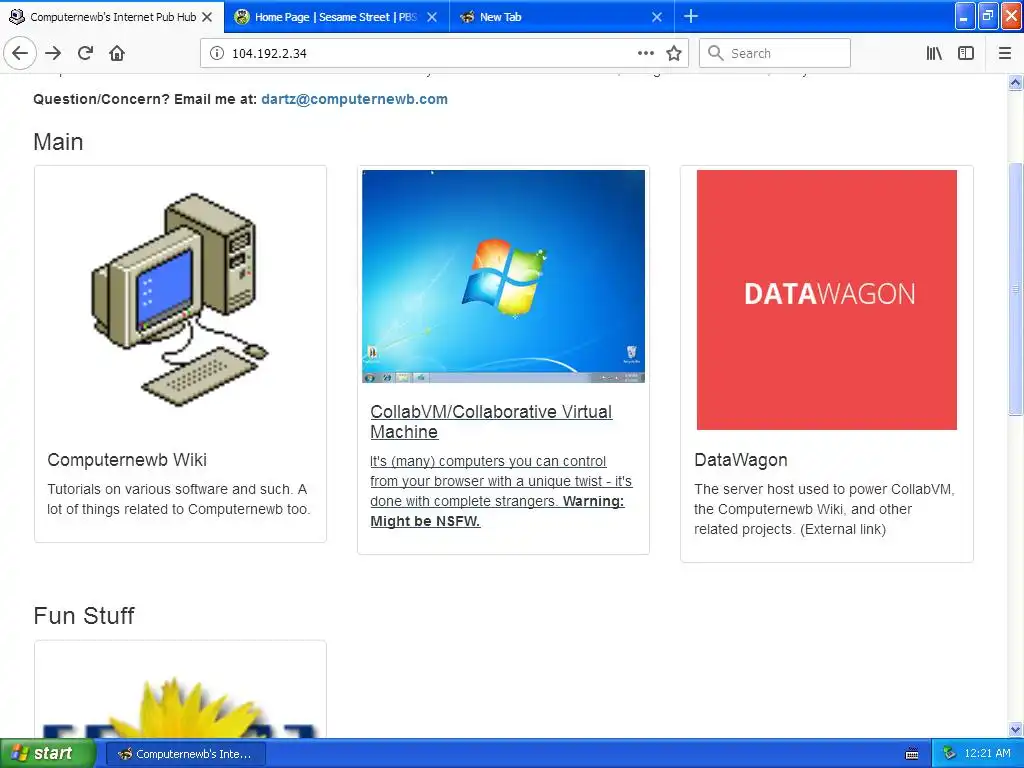Screen dimensions: 1024x768
Task: Click the vertical scrollbar thumb
Action: 1015,288
